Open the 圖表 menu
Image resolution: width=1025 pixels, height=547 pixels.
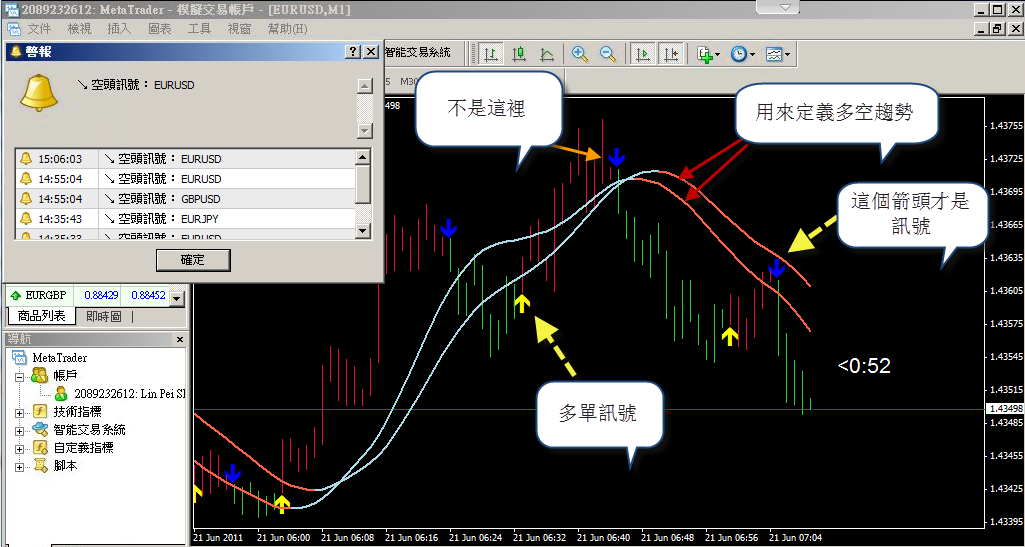pos(160,29)
